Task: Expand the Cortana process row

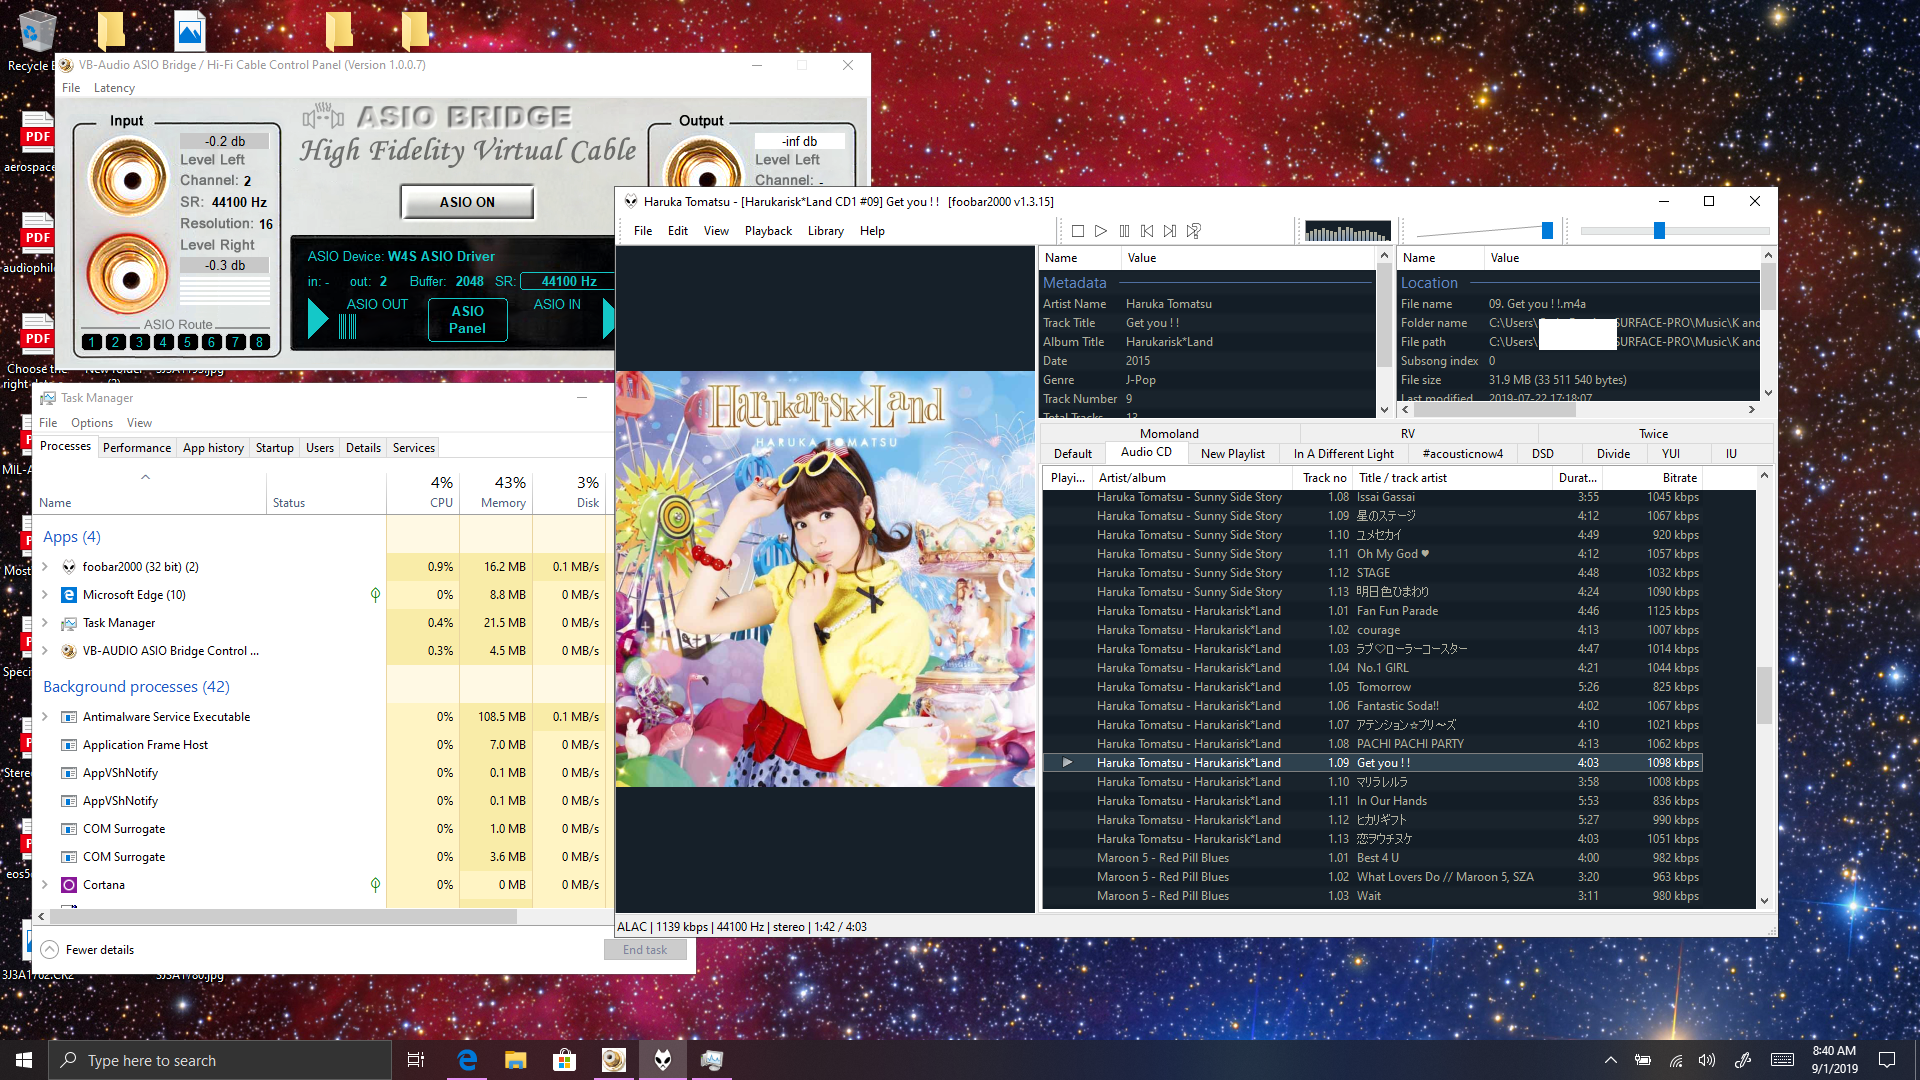Action: (45, 885)
